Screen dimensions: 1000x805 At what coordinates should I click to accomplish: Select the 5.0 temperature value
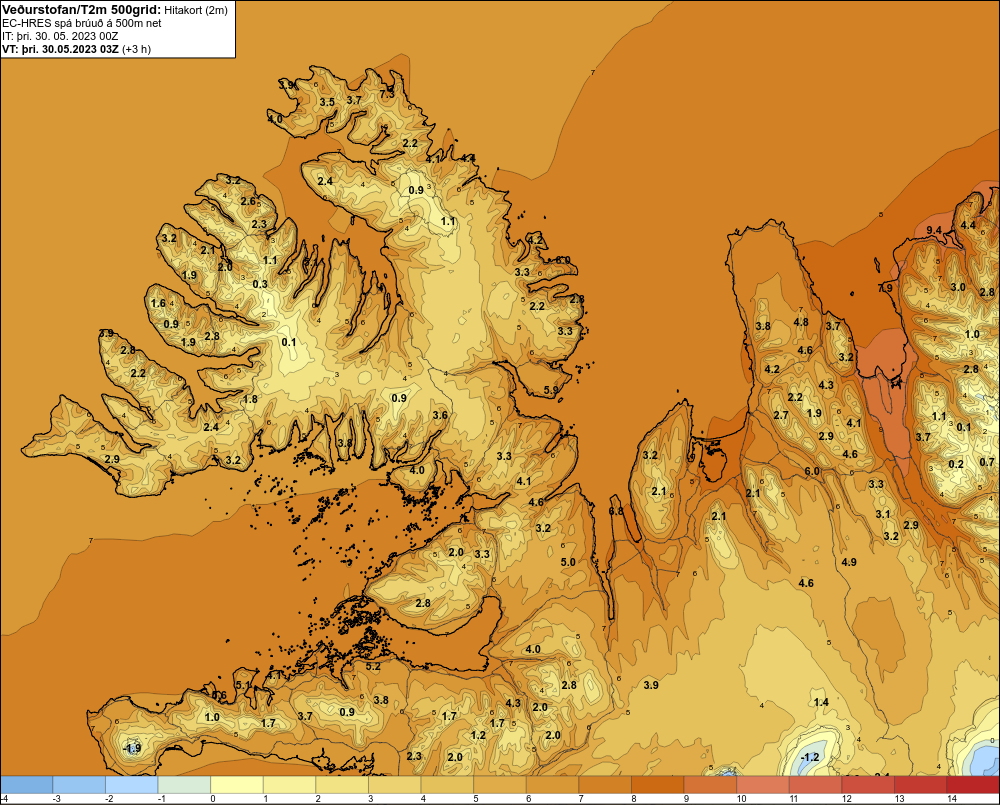pos(568,562)
